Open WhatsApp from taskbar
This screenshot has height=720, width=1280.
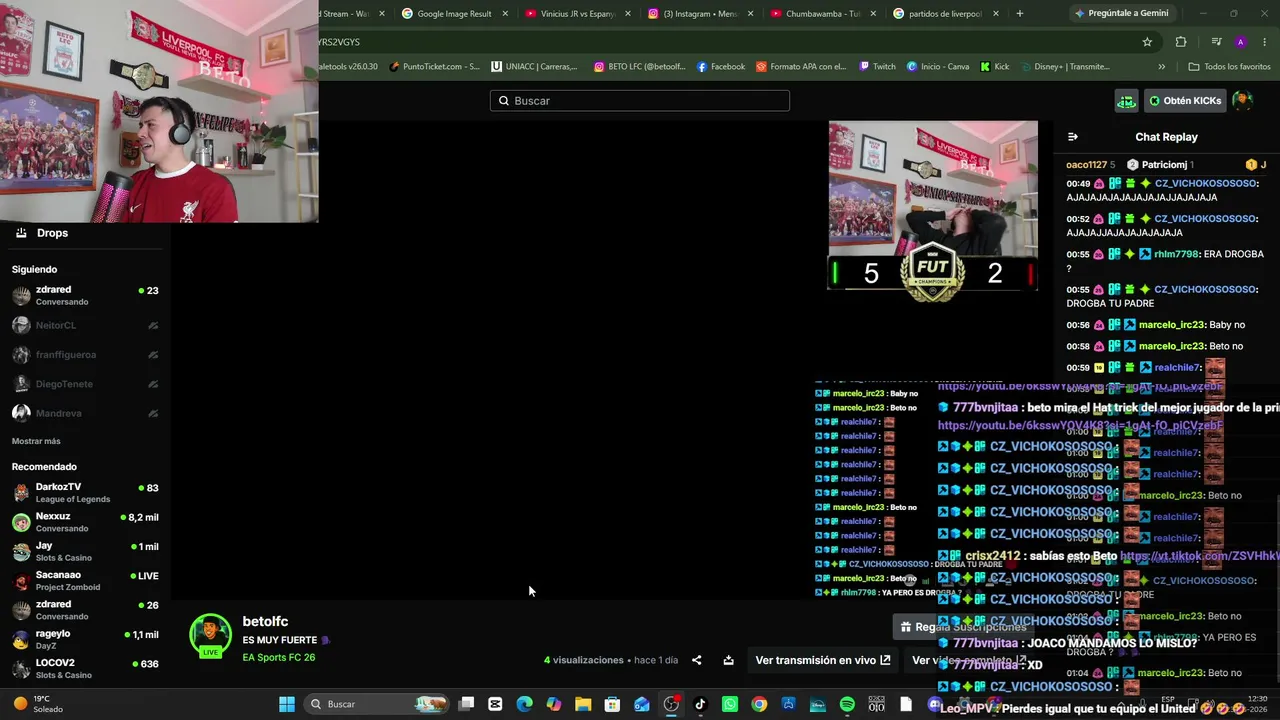click(730, 704)
